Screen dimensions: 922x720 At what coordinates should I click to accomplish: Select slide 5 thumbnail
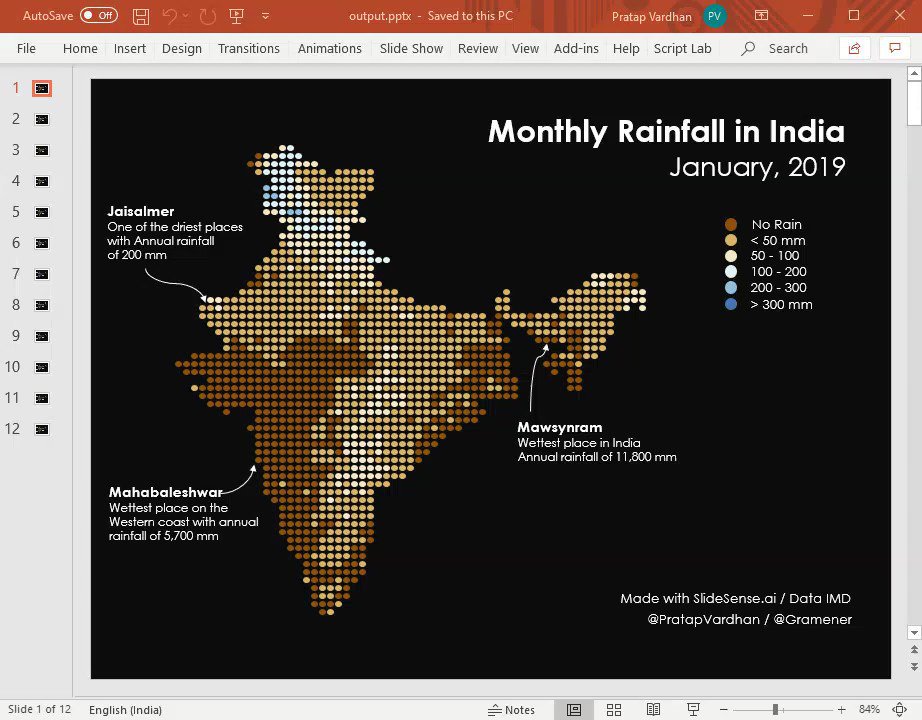click(41, 212)
